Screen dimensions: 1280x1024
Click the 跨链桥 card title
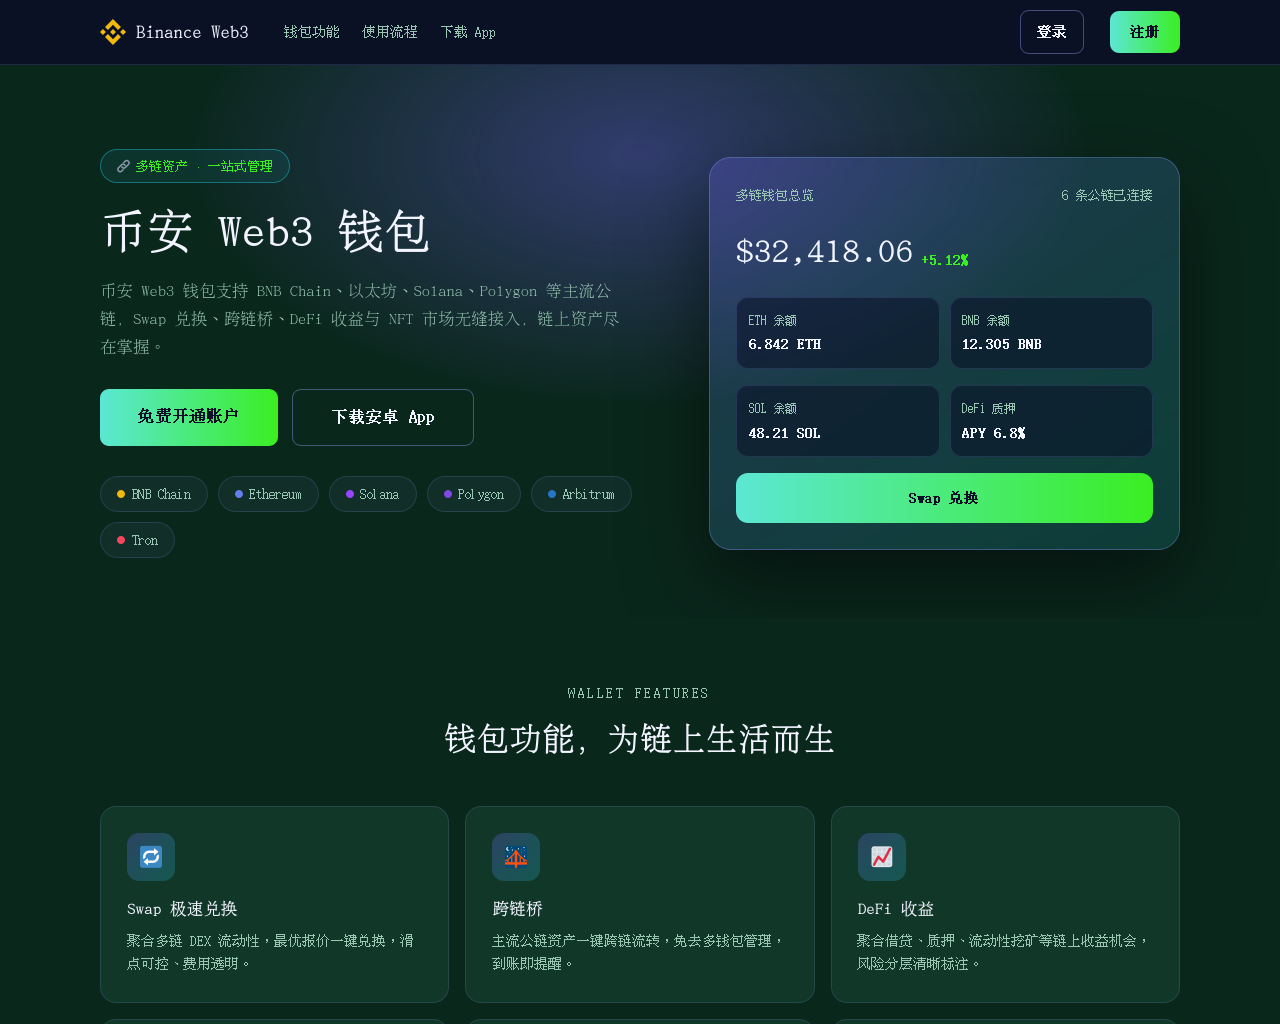(x=518, y=909)
